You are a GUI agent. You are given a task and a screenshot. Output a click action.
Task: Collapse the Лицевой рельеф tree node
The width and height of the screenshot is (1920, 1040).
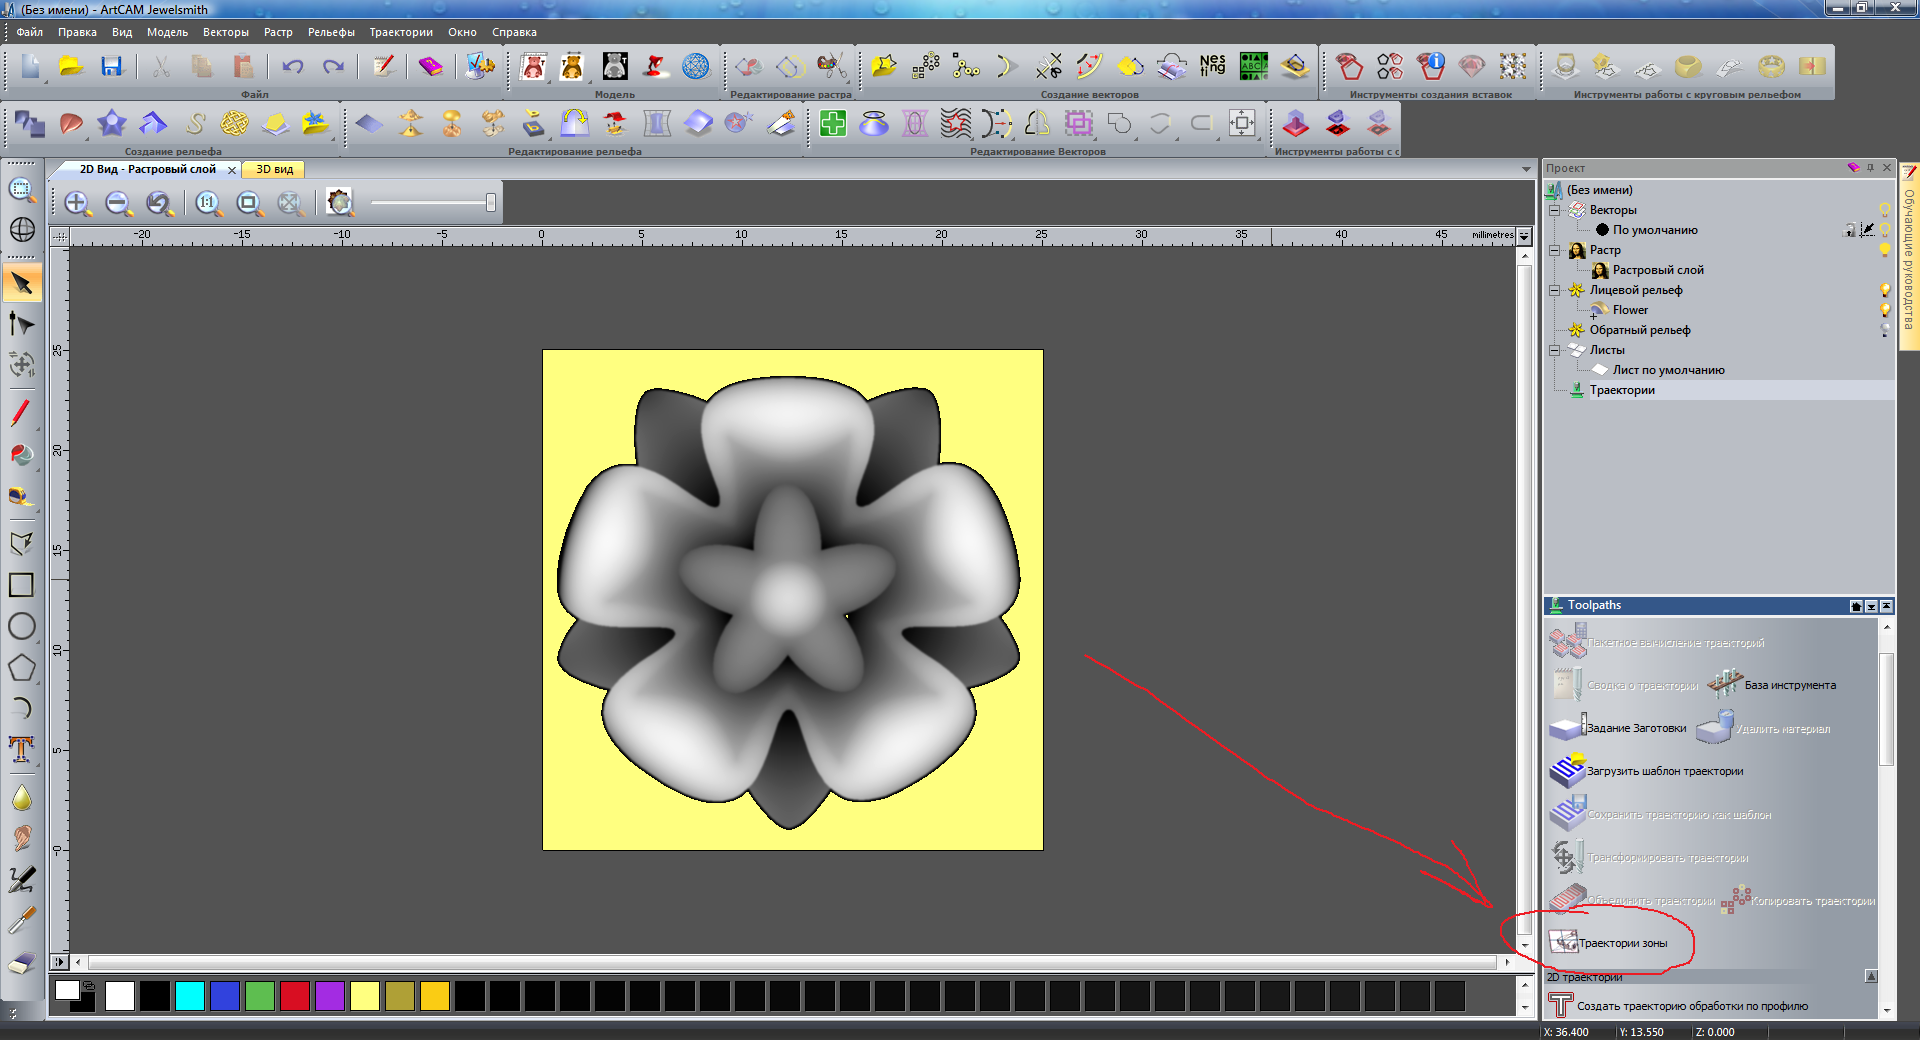[x=1555, y=290]
